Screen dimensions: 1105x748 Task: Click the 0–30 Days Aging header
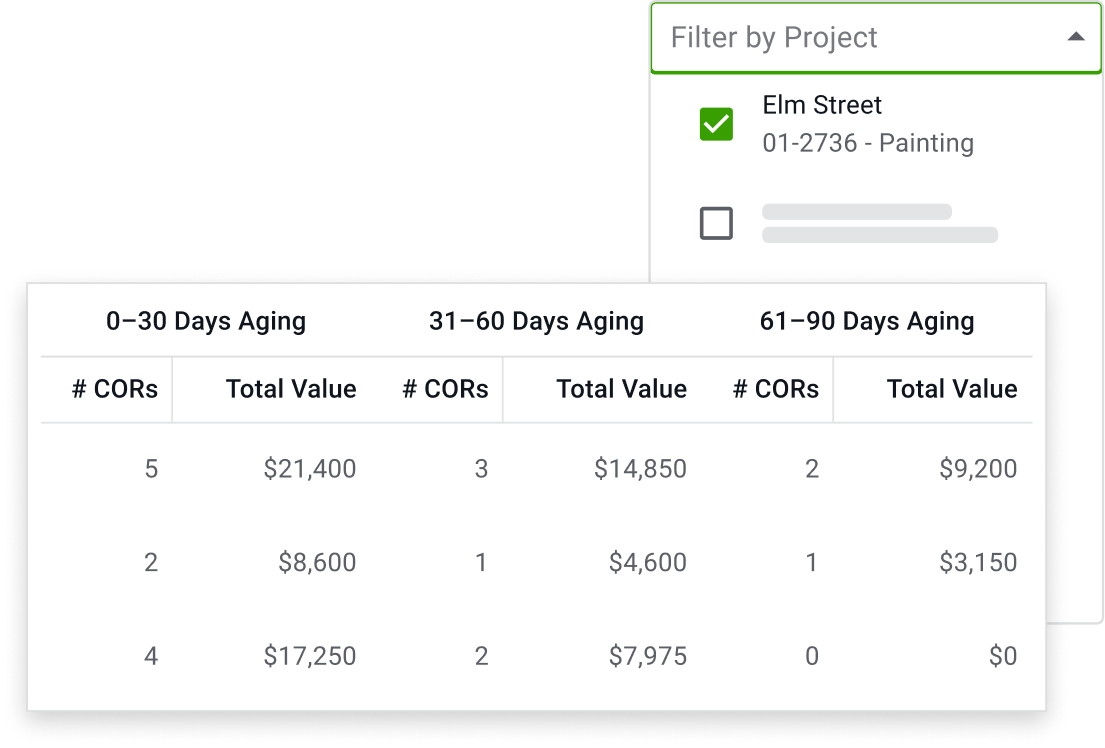pos(206,321)
